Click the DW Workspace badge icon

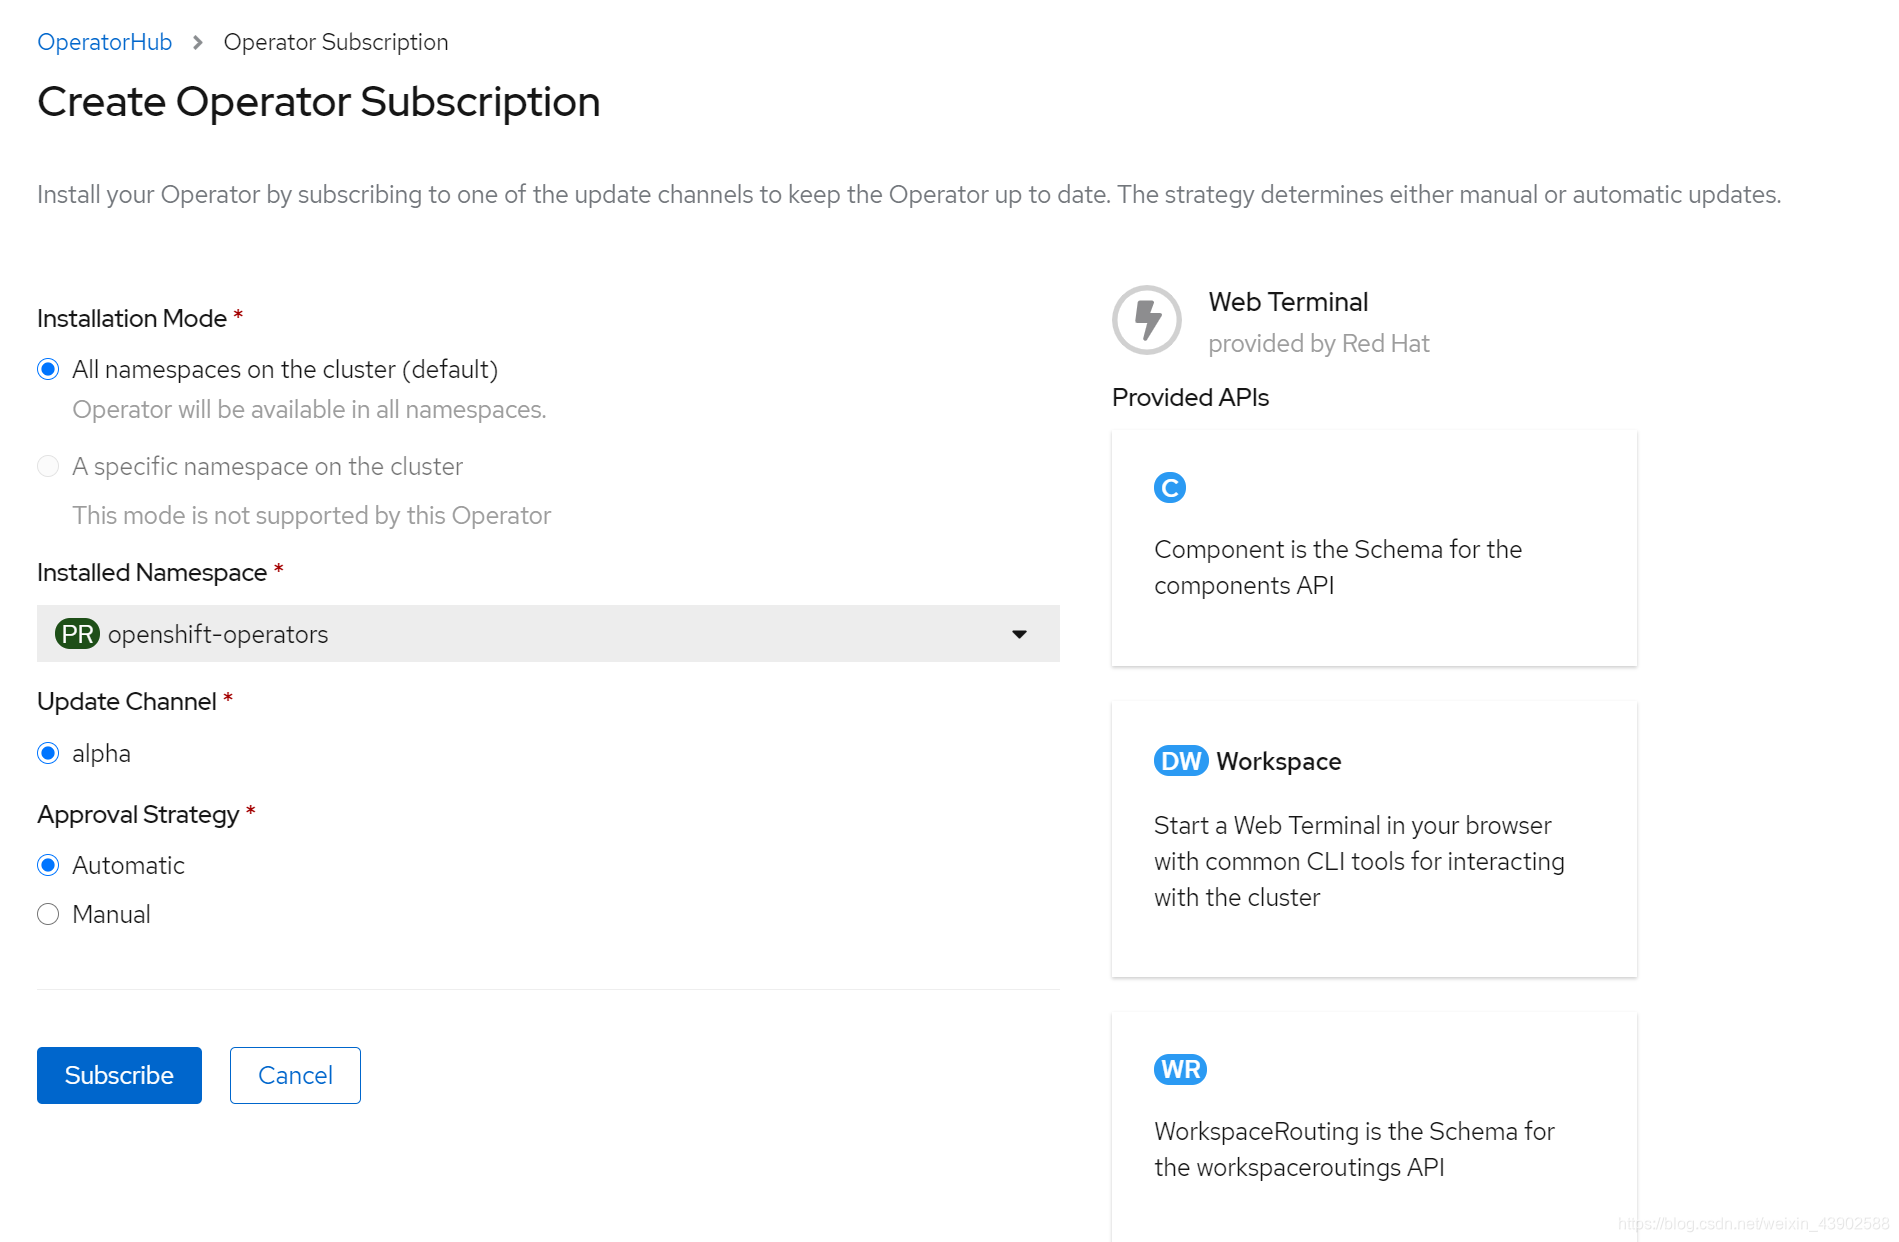(x=1181, y=761)
